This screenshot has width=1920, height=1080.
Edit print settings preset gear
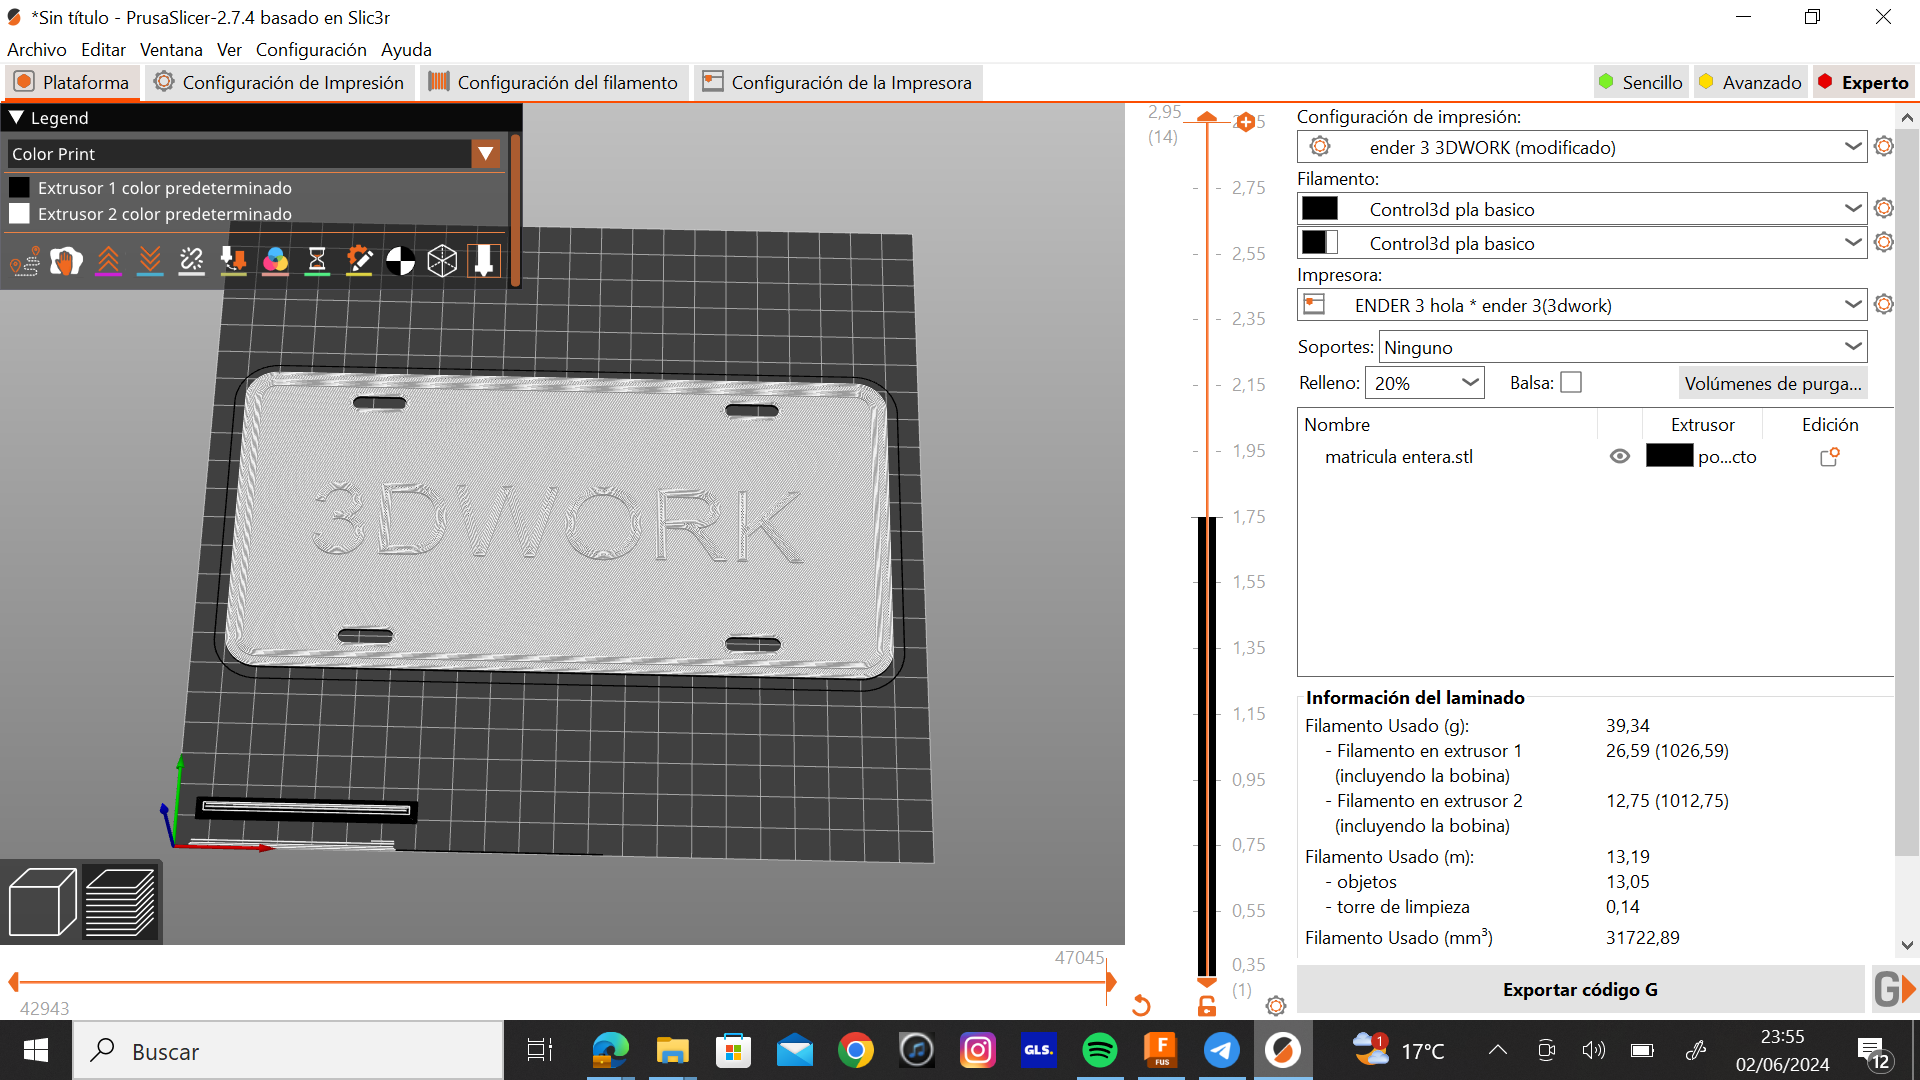(1884, 147)
